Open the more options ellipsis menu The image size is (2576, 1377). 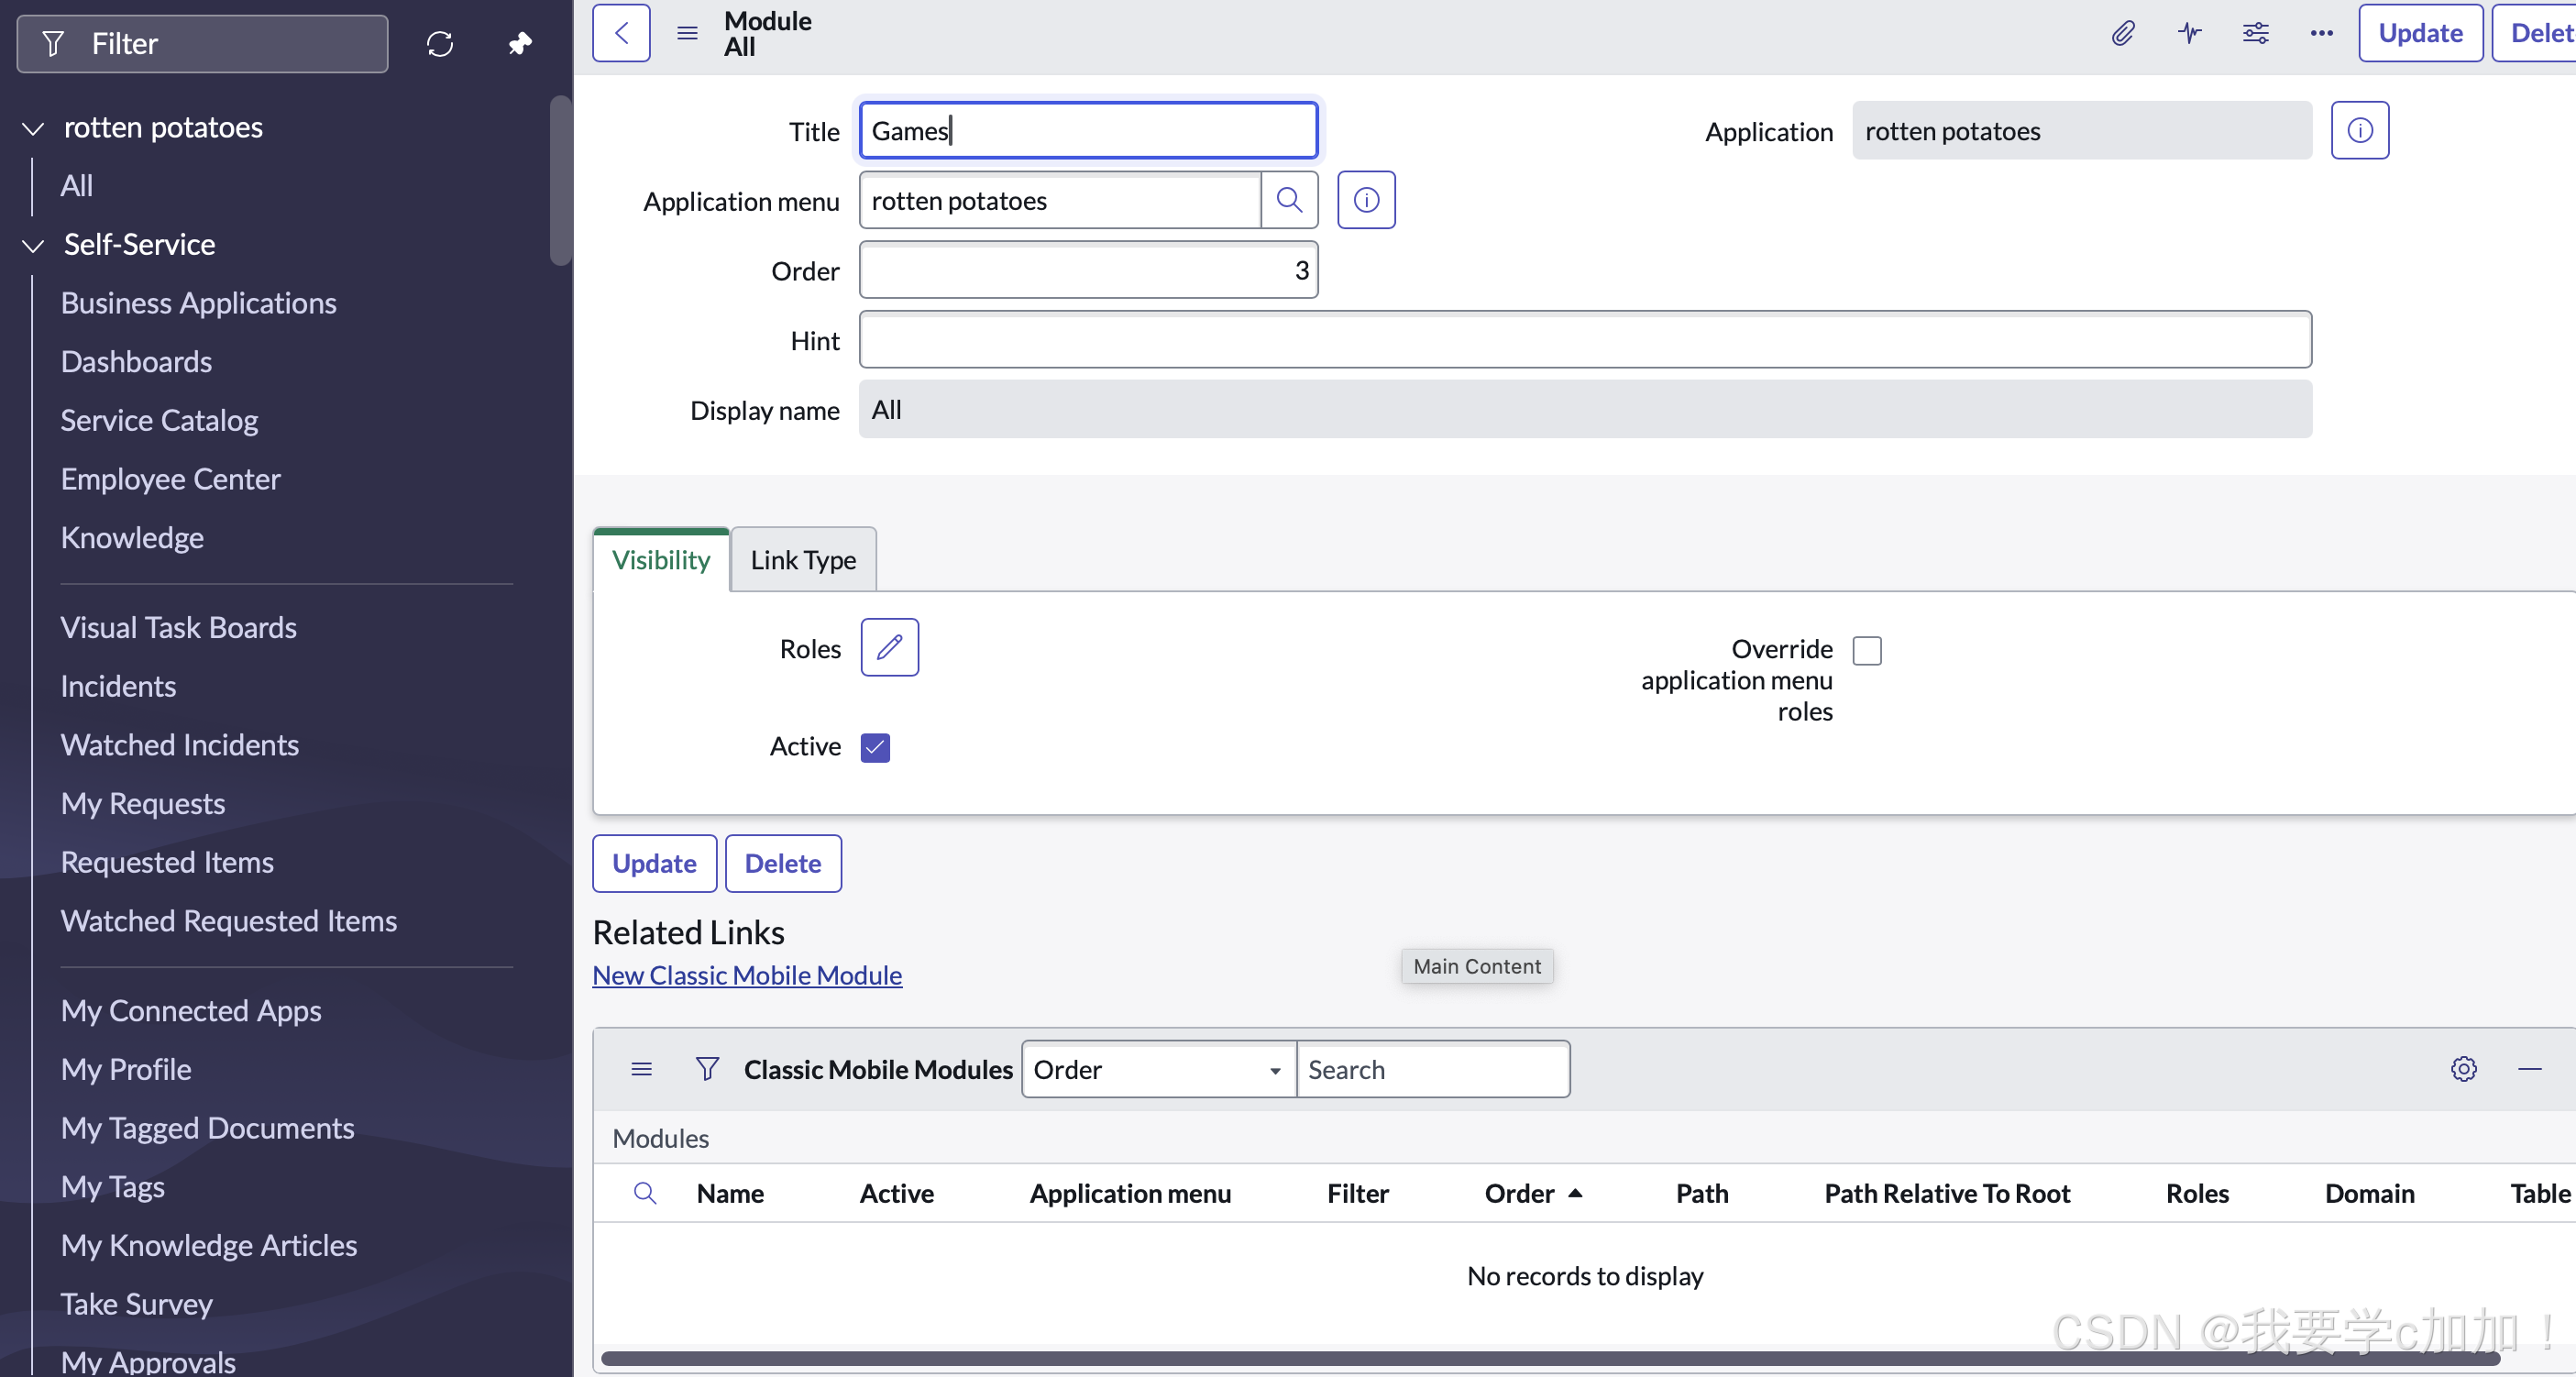tap(2321, 33)
